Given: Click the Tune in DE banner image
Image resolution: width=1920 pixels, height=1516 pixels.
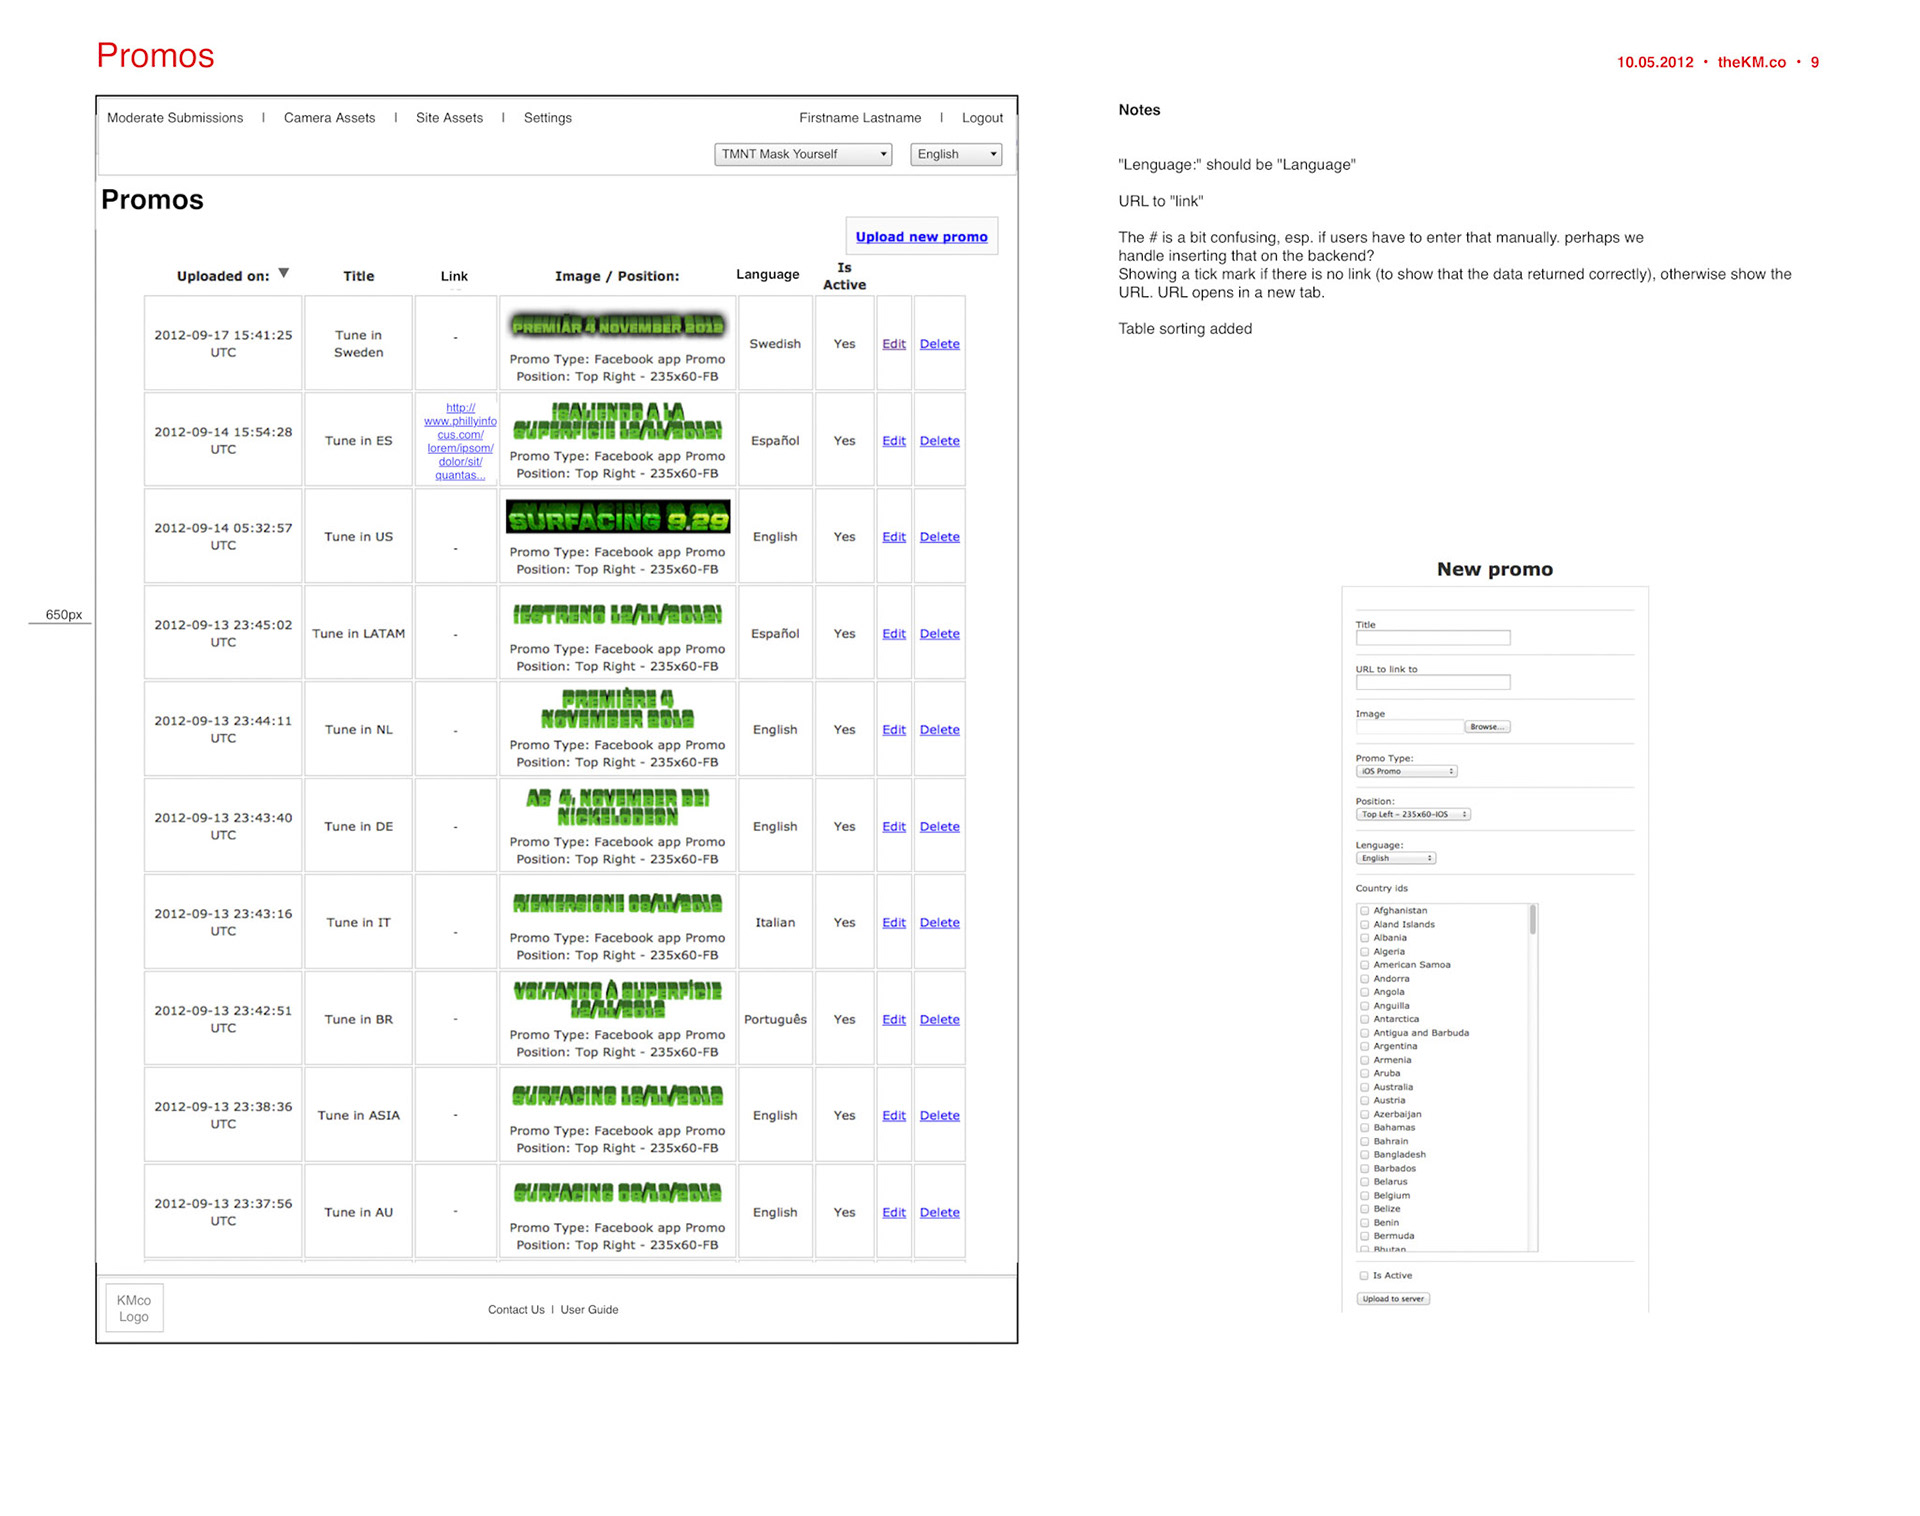Looking at the screenshot, I should click(617, 806).
